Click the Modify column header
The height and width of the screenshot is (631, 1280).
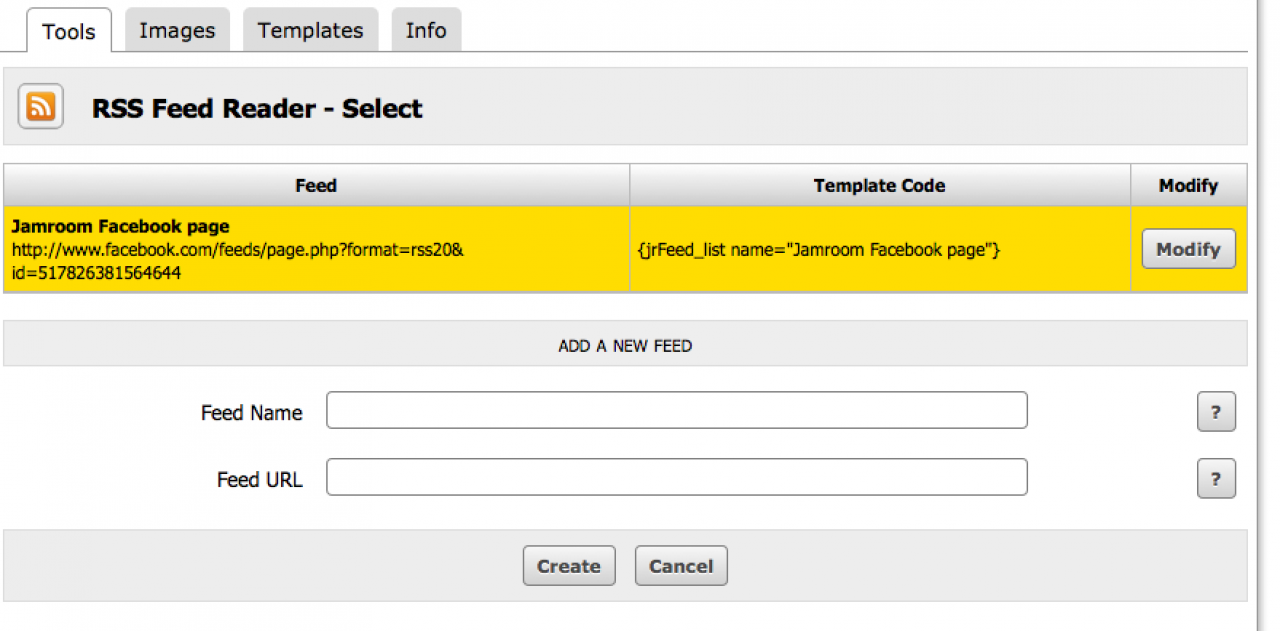1188,186
